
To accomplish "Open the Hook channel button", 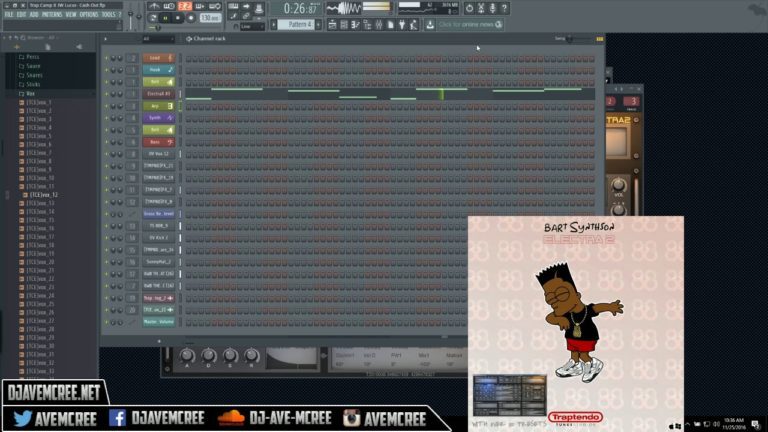I will (x=158, y=70).
